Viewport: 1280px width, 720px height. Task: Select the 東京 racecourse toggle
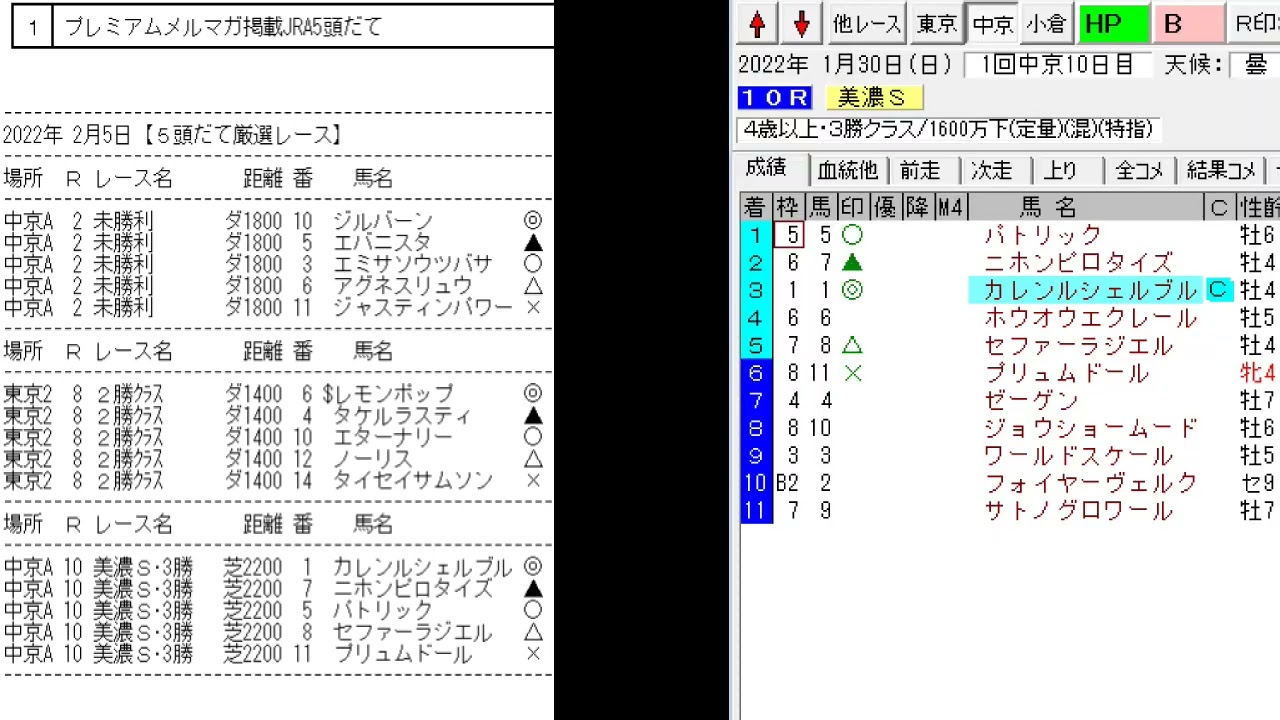(x=937, y=24)
